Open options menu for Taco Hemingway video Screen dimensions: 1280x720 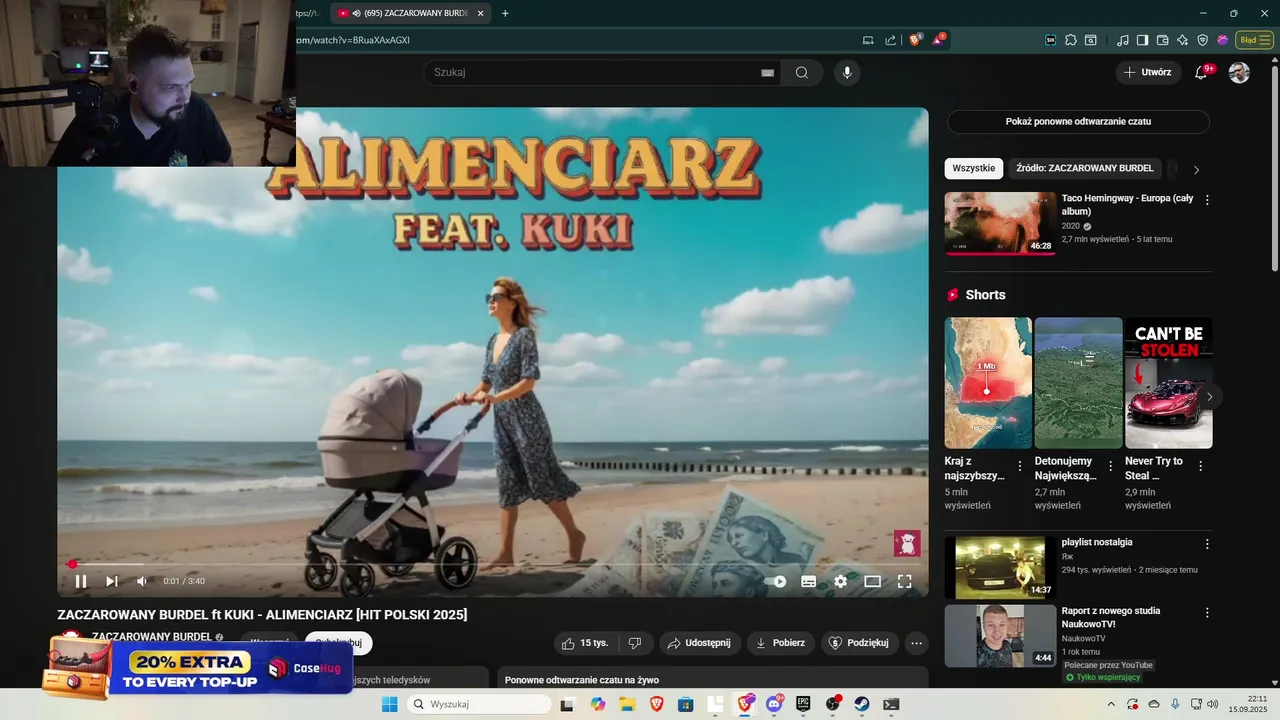[x=1207, y=200]
